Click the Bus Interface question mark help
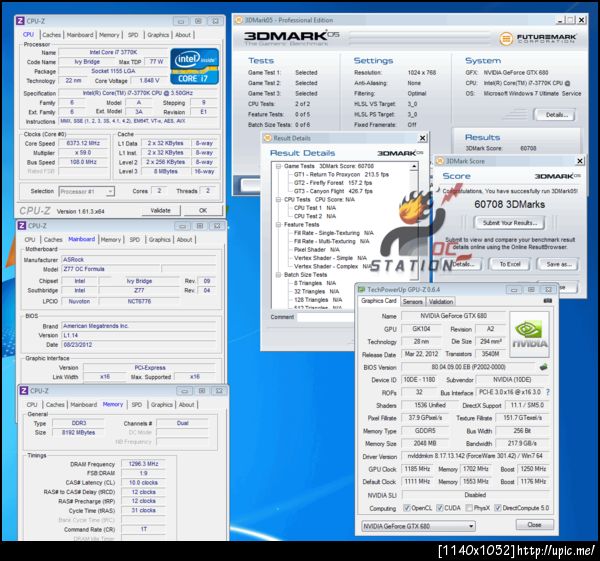 point(548,392)
